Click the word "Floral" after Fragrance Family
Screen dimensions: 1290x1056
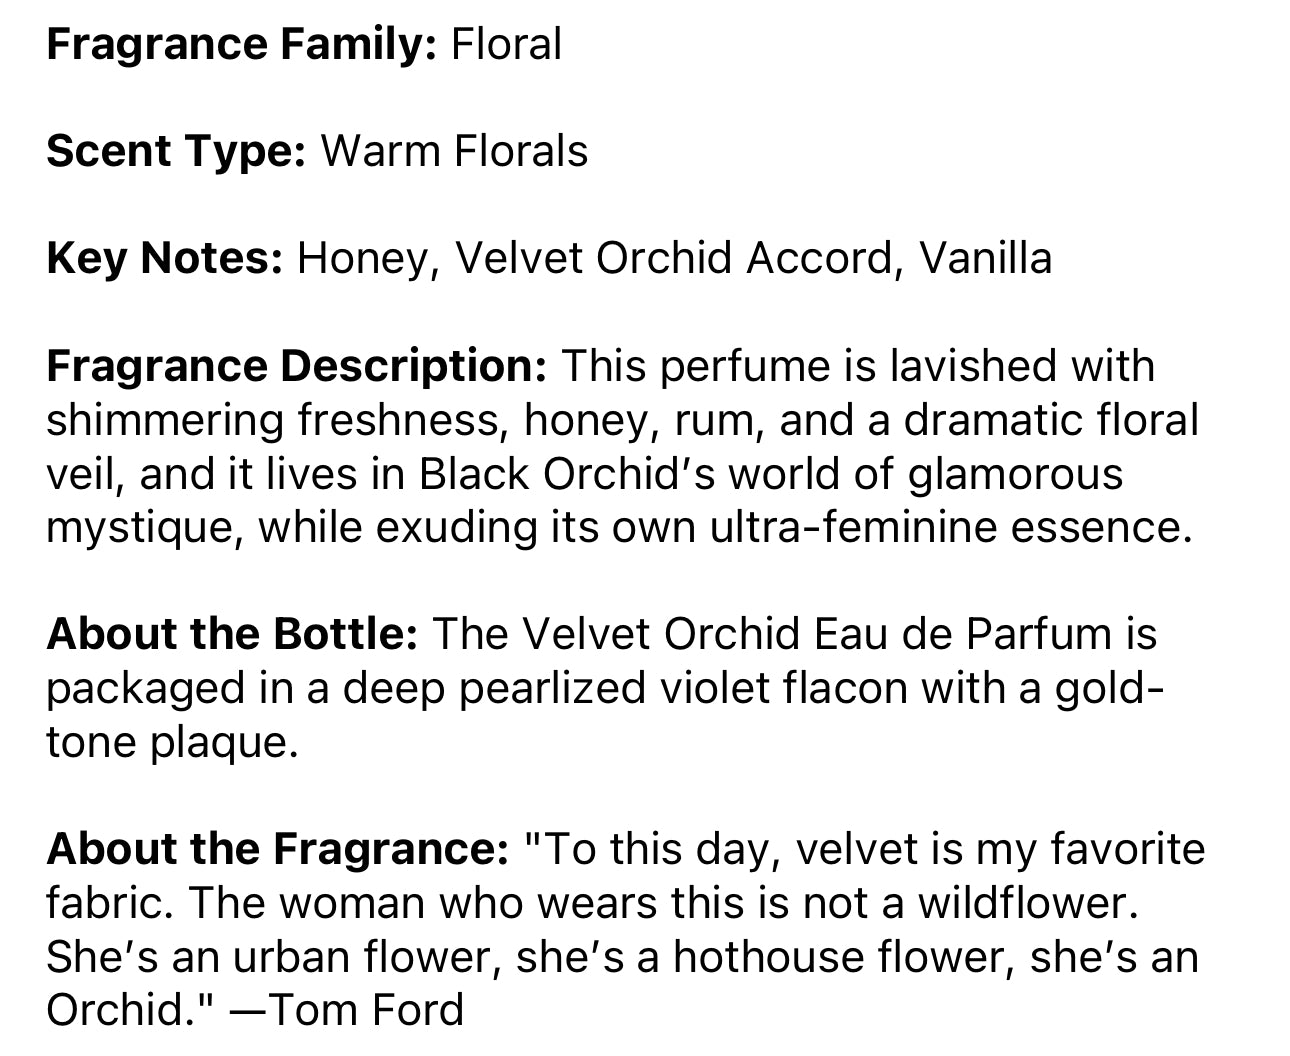click(506, 45)
